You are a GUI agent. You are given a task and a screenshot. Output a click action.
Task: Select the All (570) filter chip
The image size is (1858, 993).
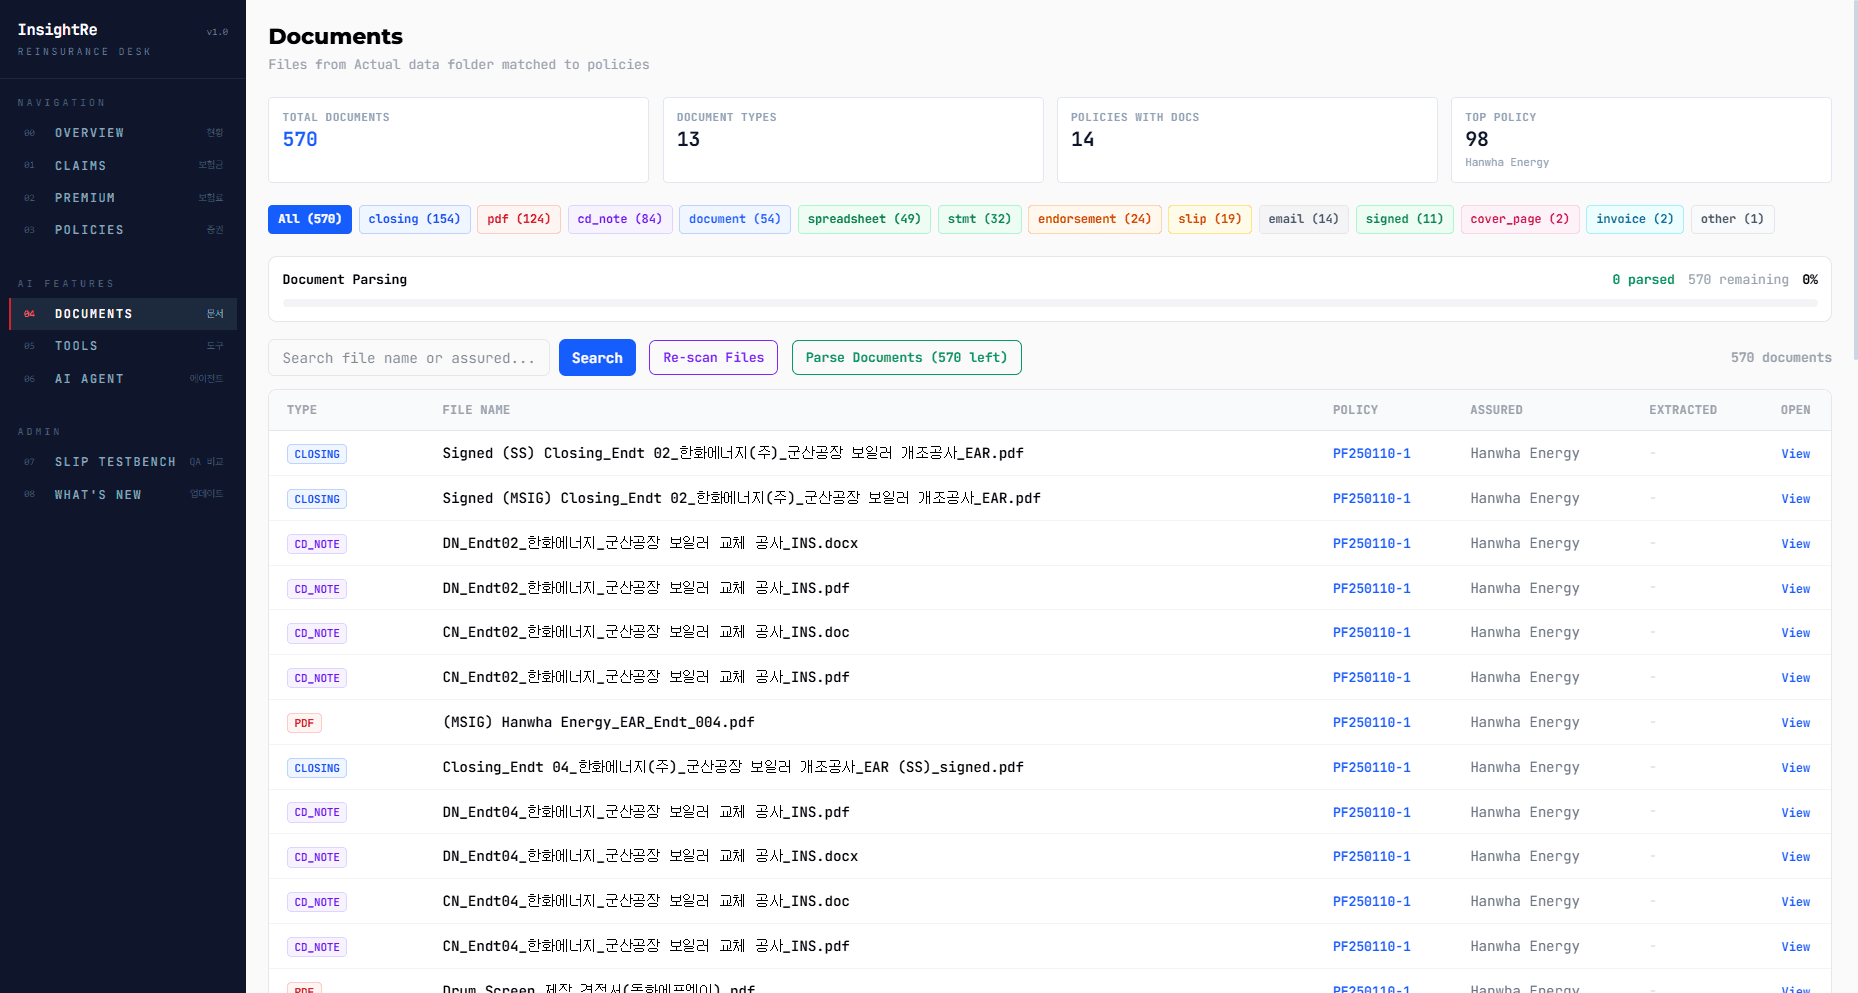[x=310, y=219]
